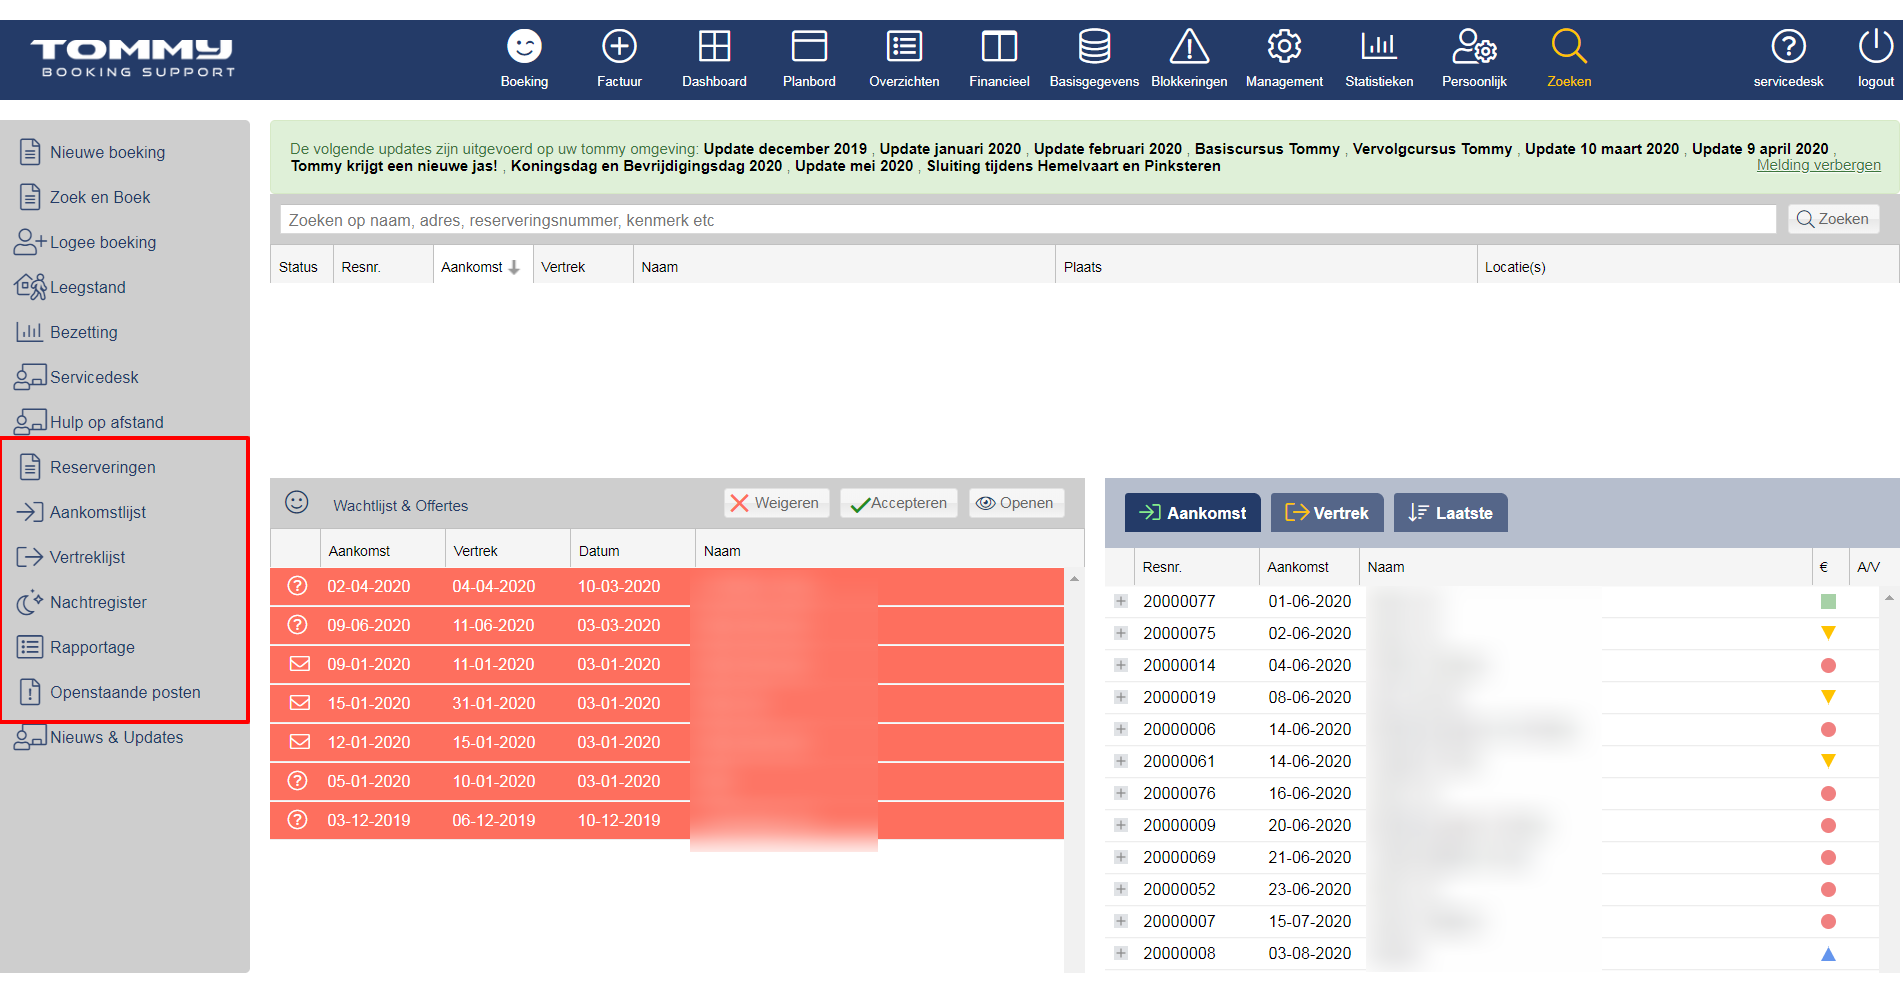Click envelope icon on 15-01-2020 row
The width and height of the screenshot is (1903, 993).
point(299,703)
